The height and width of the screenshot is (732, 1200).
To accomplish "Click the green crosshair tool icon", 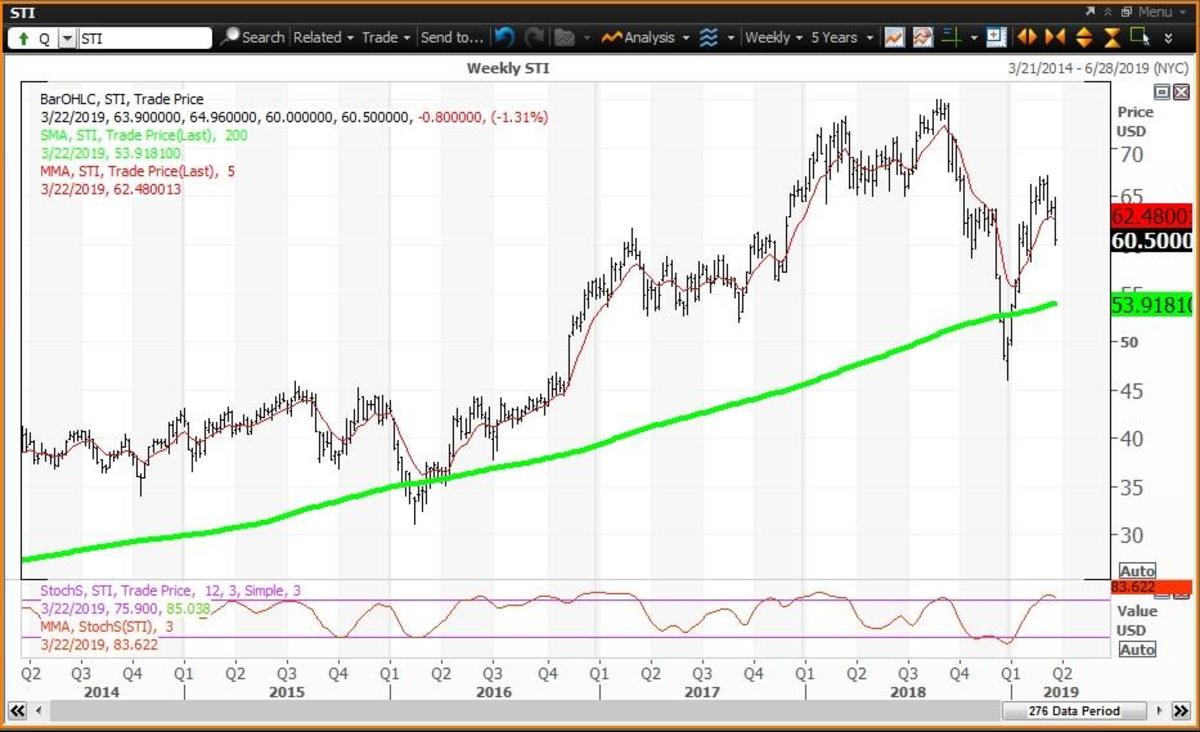I will pos(951,38).
